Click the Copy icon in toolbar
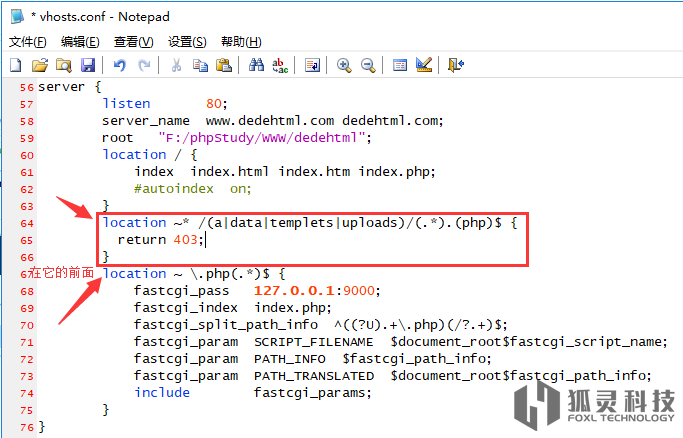683x438 pixels. point(200,65)
